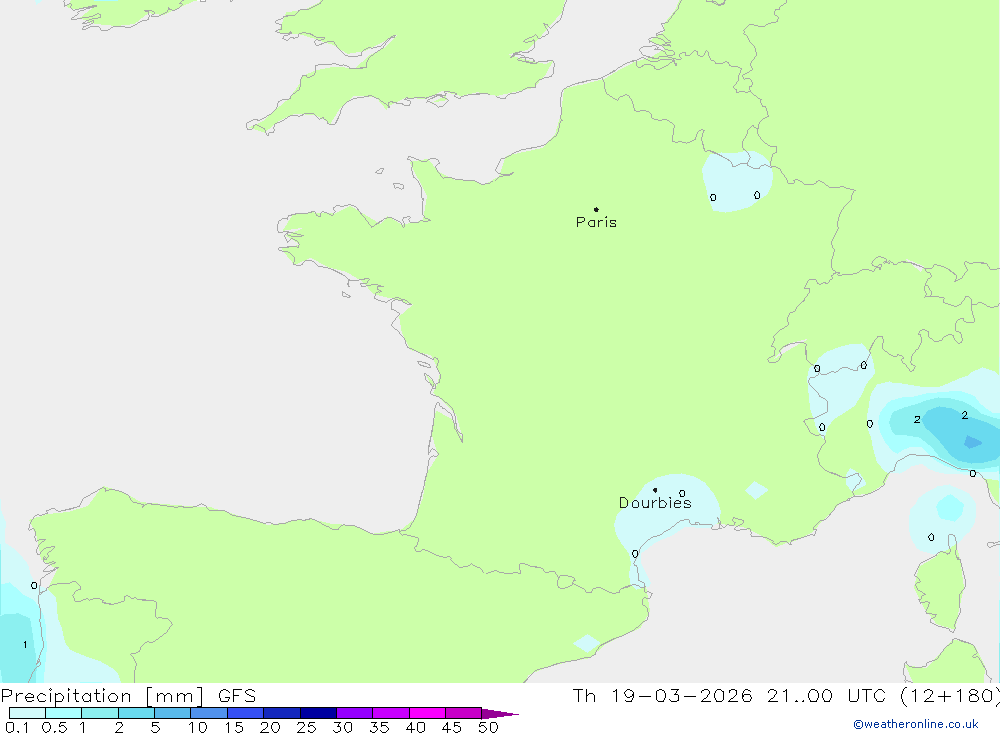1000x733 pixels.
Task: Click the '21..00 UTC' time text
Action: pyautogui.click(x=825, y=695)
